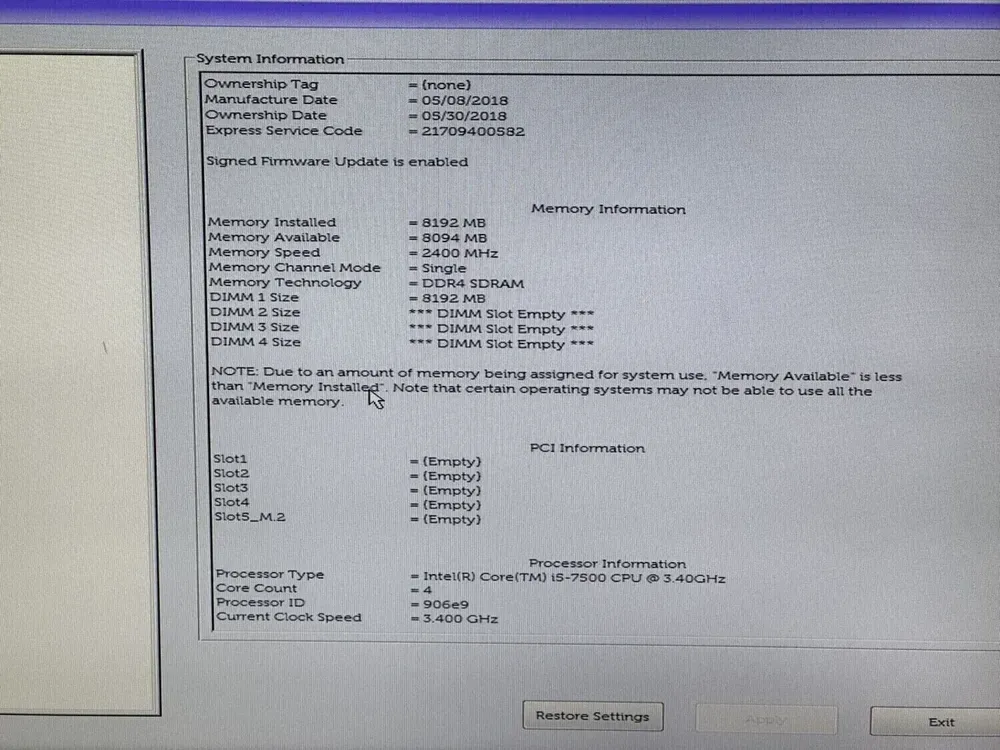This screenshot has height=750, width=1000.
Task: Select the Memory Information heading
Action: (608, 209)
